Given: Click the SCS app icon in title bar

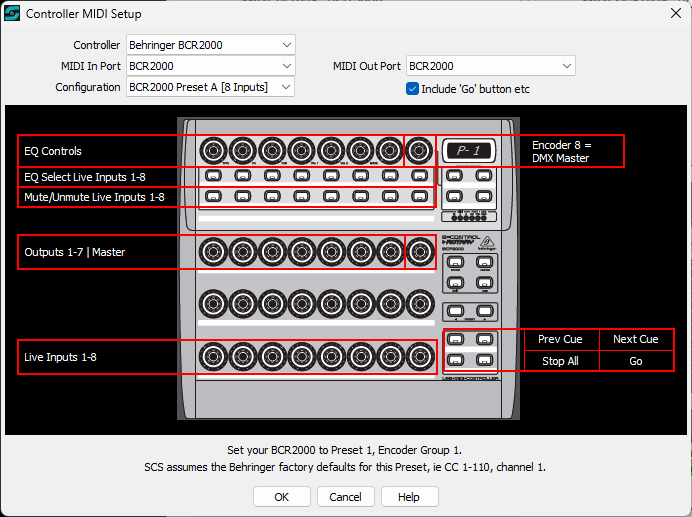Looking at the screenshot, I should 12,14.
